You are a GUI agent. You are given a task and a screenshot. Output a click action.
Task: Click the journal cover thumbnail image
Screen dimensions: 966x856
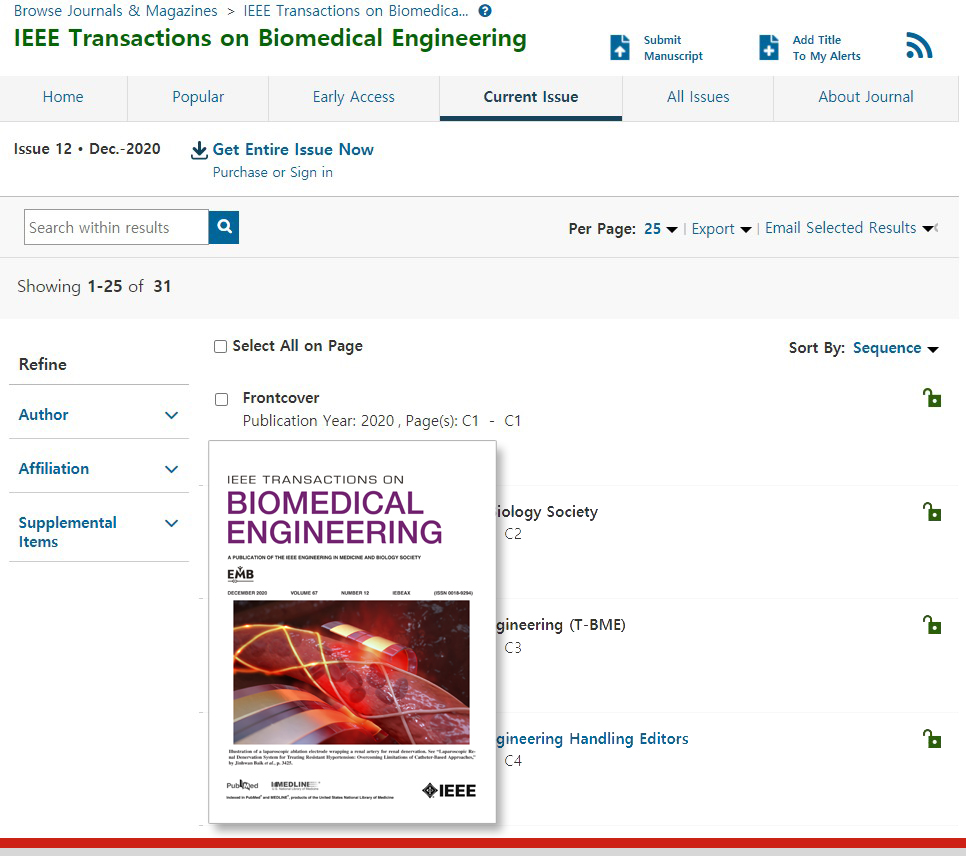[351, 630]
